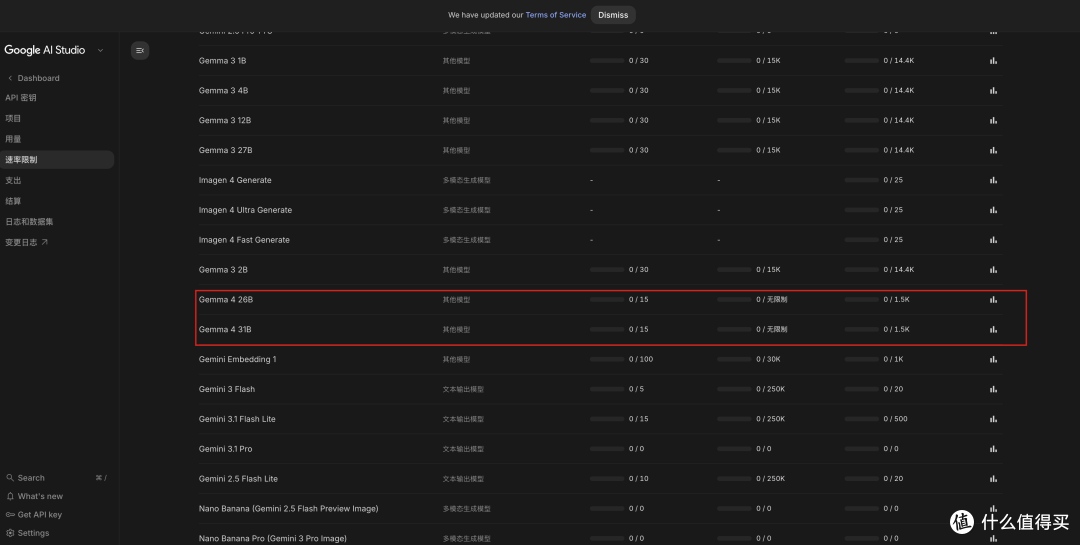Click the 0 / 10 value for Gemini 2.5 Flash Lite
The width and height of the screenshot is (1080, 545).
click(x=638, y=479)
